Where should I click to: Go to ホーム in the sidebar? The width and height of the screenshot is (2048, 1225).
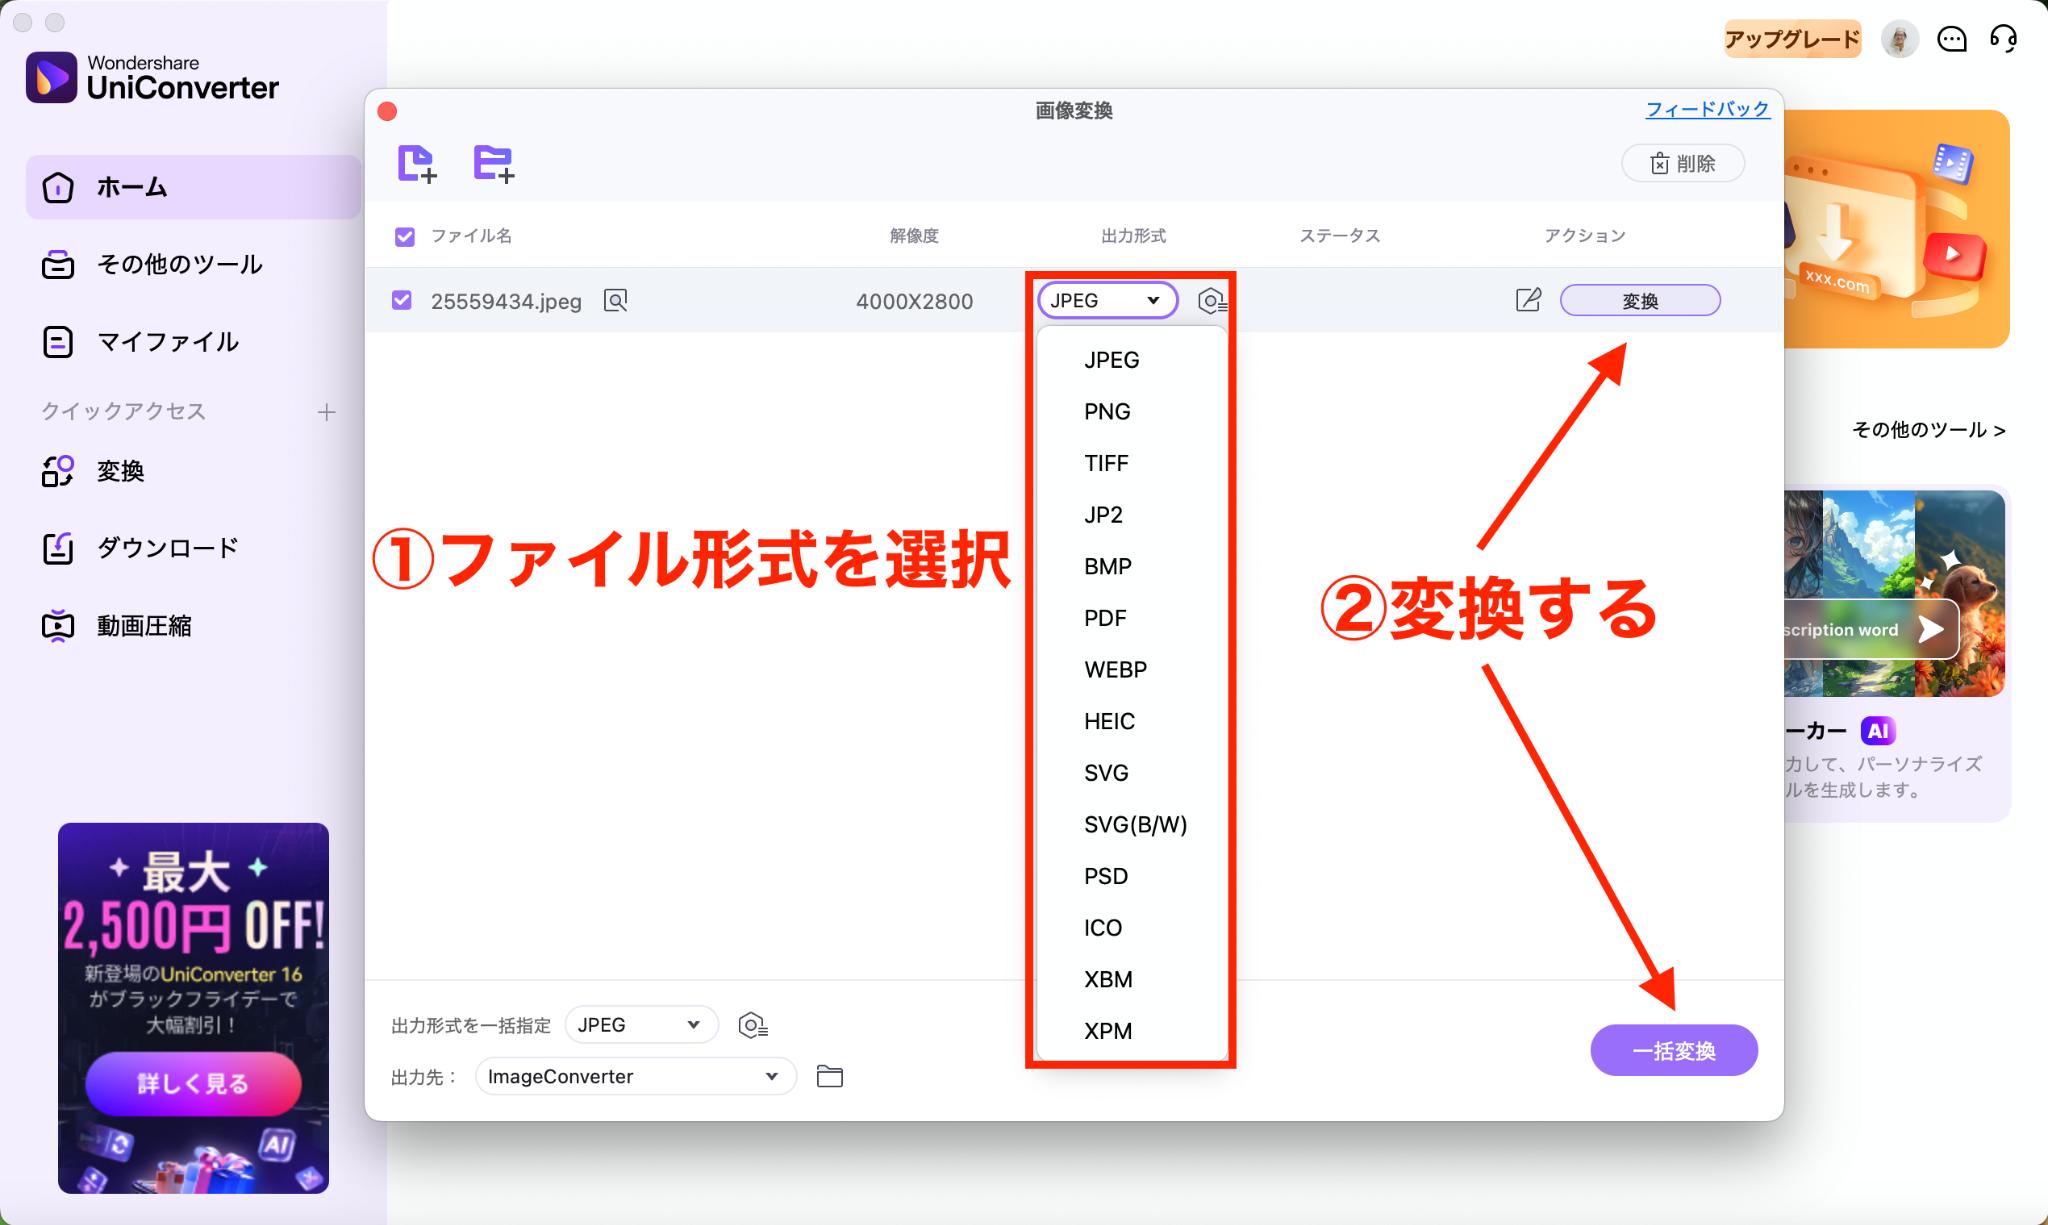tap(193, 187)
